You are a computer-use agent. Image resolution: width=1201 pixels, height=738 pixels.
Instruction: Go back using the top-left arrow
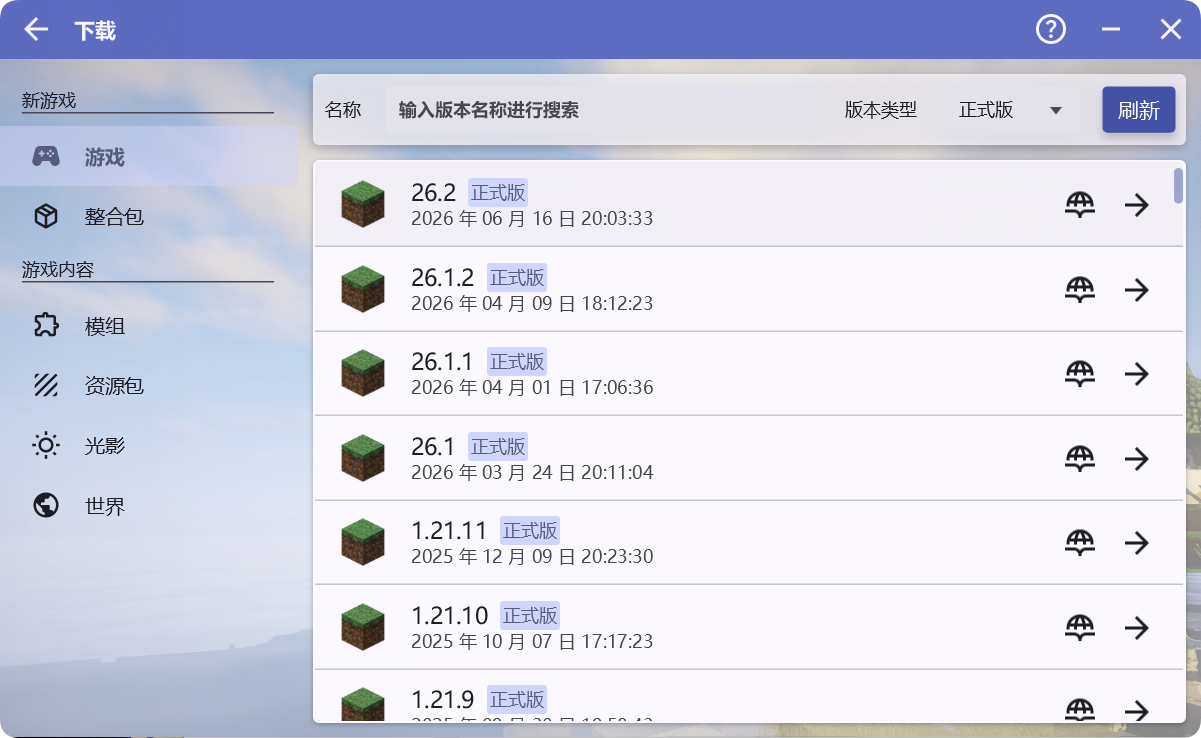(x=36, y=30)
